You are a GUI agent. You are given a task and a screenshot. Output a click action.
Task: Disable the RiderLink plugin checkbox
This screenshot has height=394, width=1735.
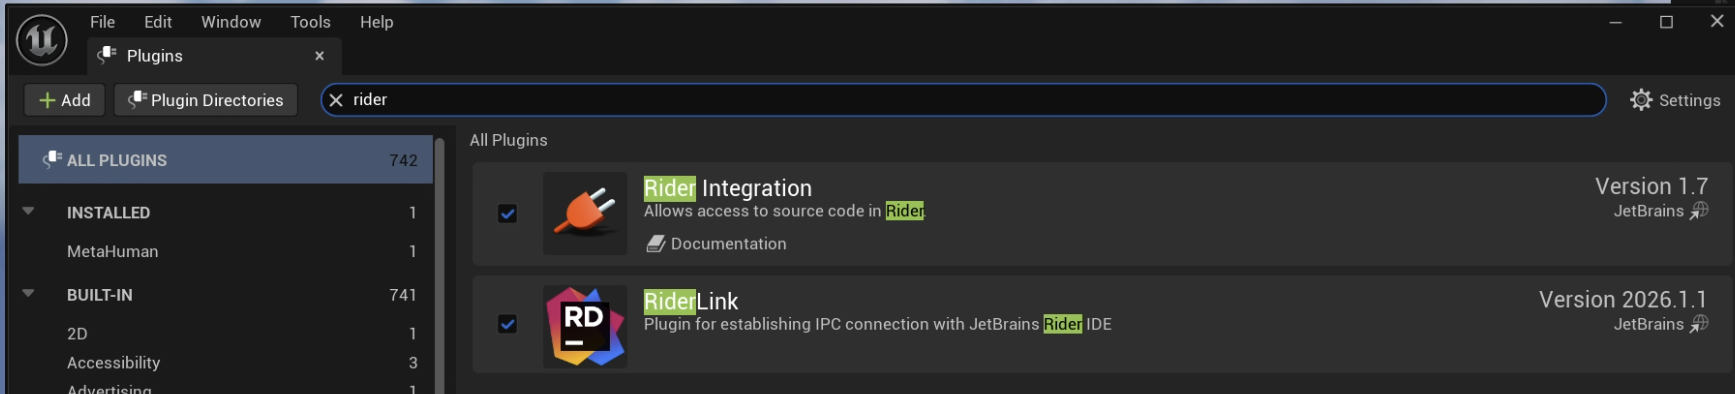click(x=508, y=324)
